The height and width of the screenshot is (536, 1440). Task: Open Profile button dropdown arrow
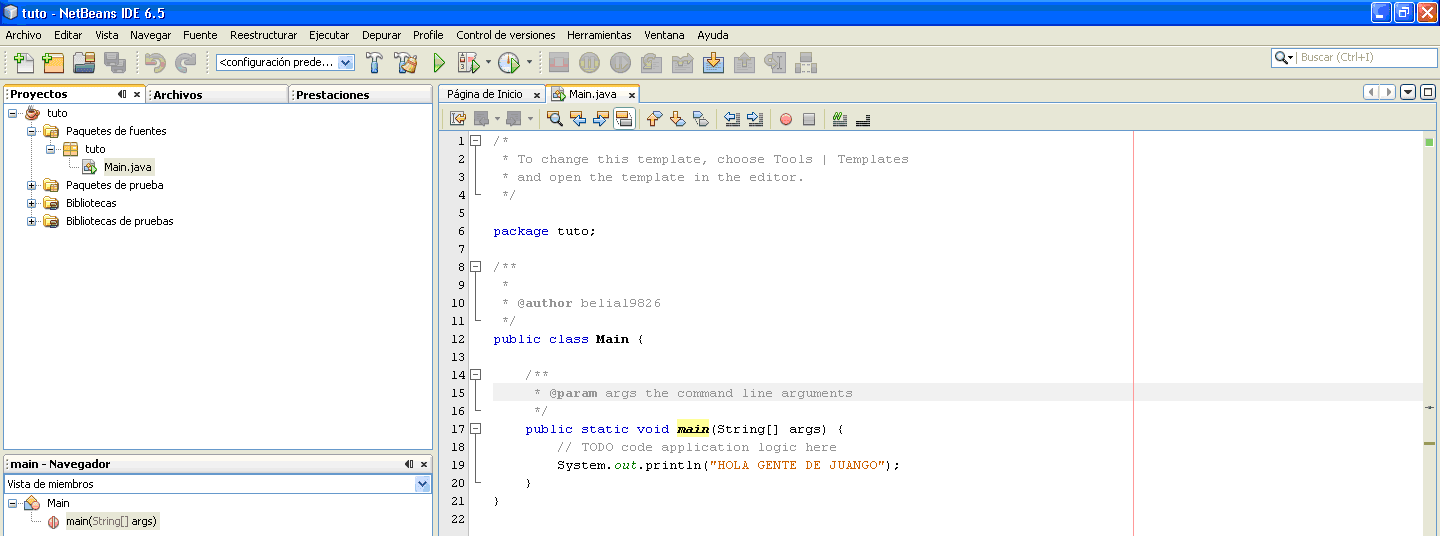point(529,62)
